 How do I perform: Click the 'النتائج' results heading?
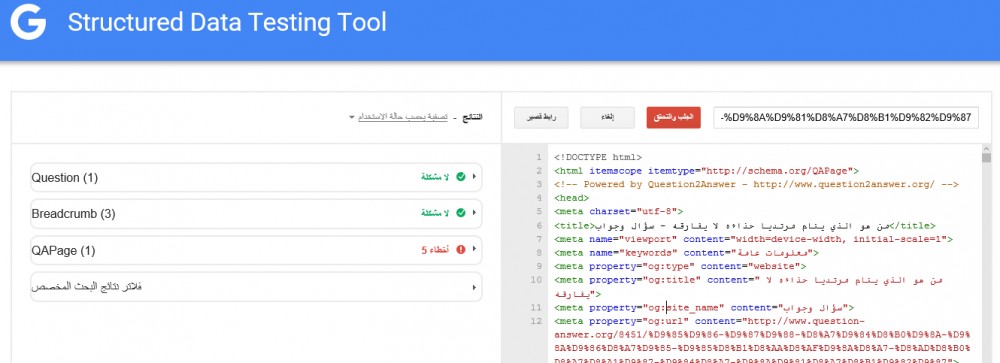[472, 117]
